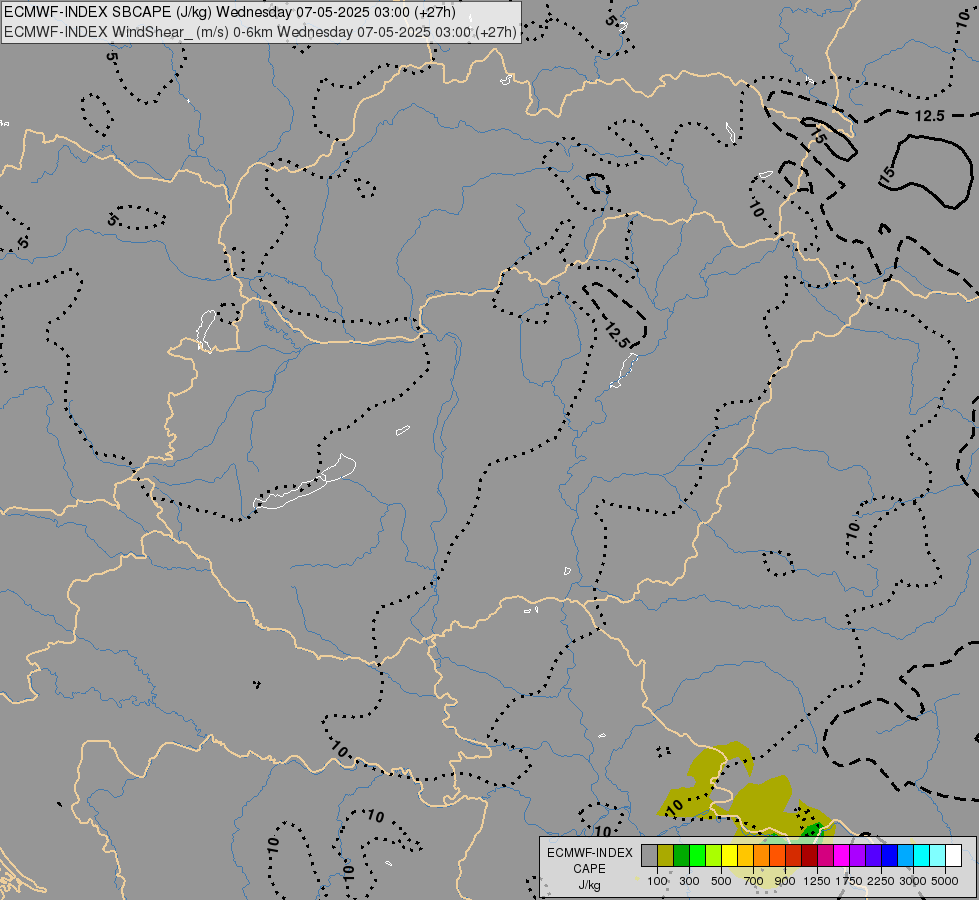Click the 'ECMWF-INDEX SBCAPE' title line
This screenshot has height=900, width=979.
click(230, 12)
